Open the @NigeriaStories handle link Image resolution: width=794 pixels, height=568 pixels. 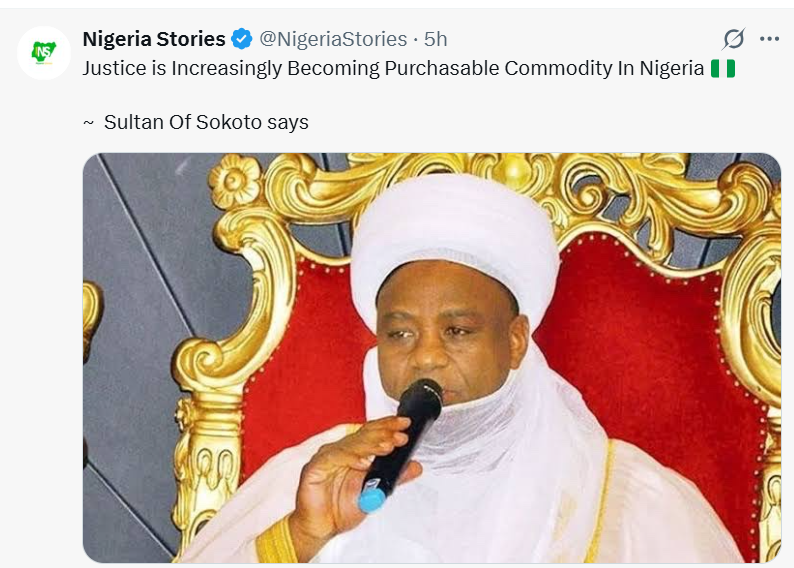click(x=333, y=40)
